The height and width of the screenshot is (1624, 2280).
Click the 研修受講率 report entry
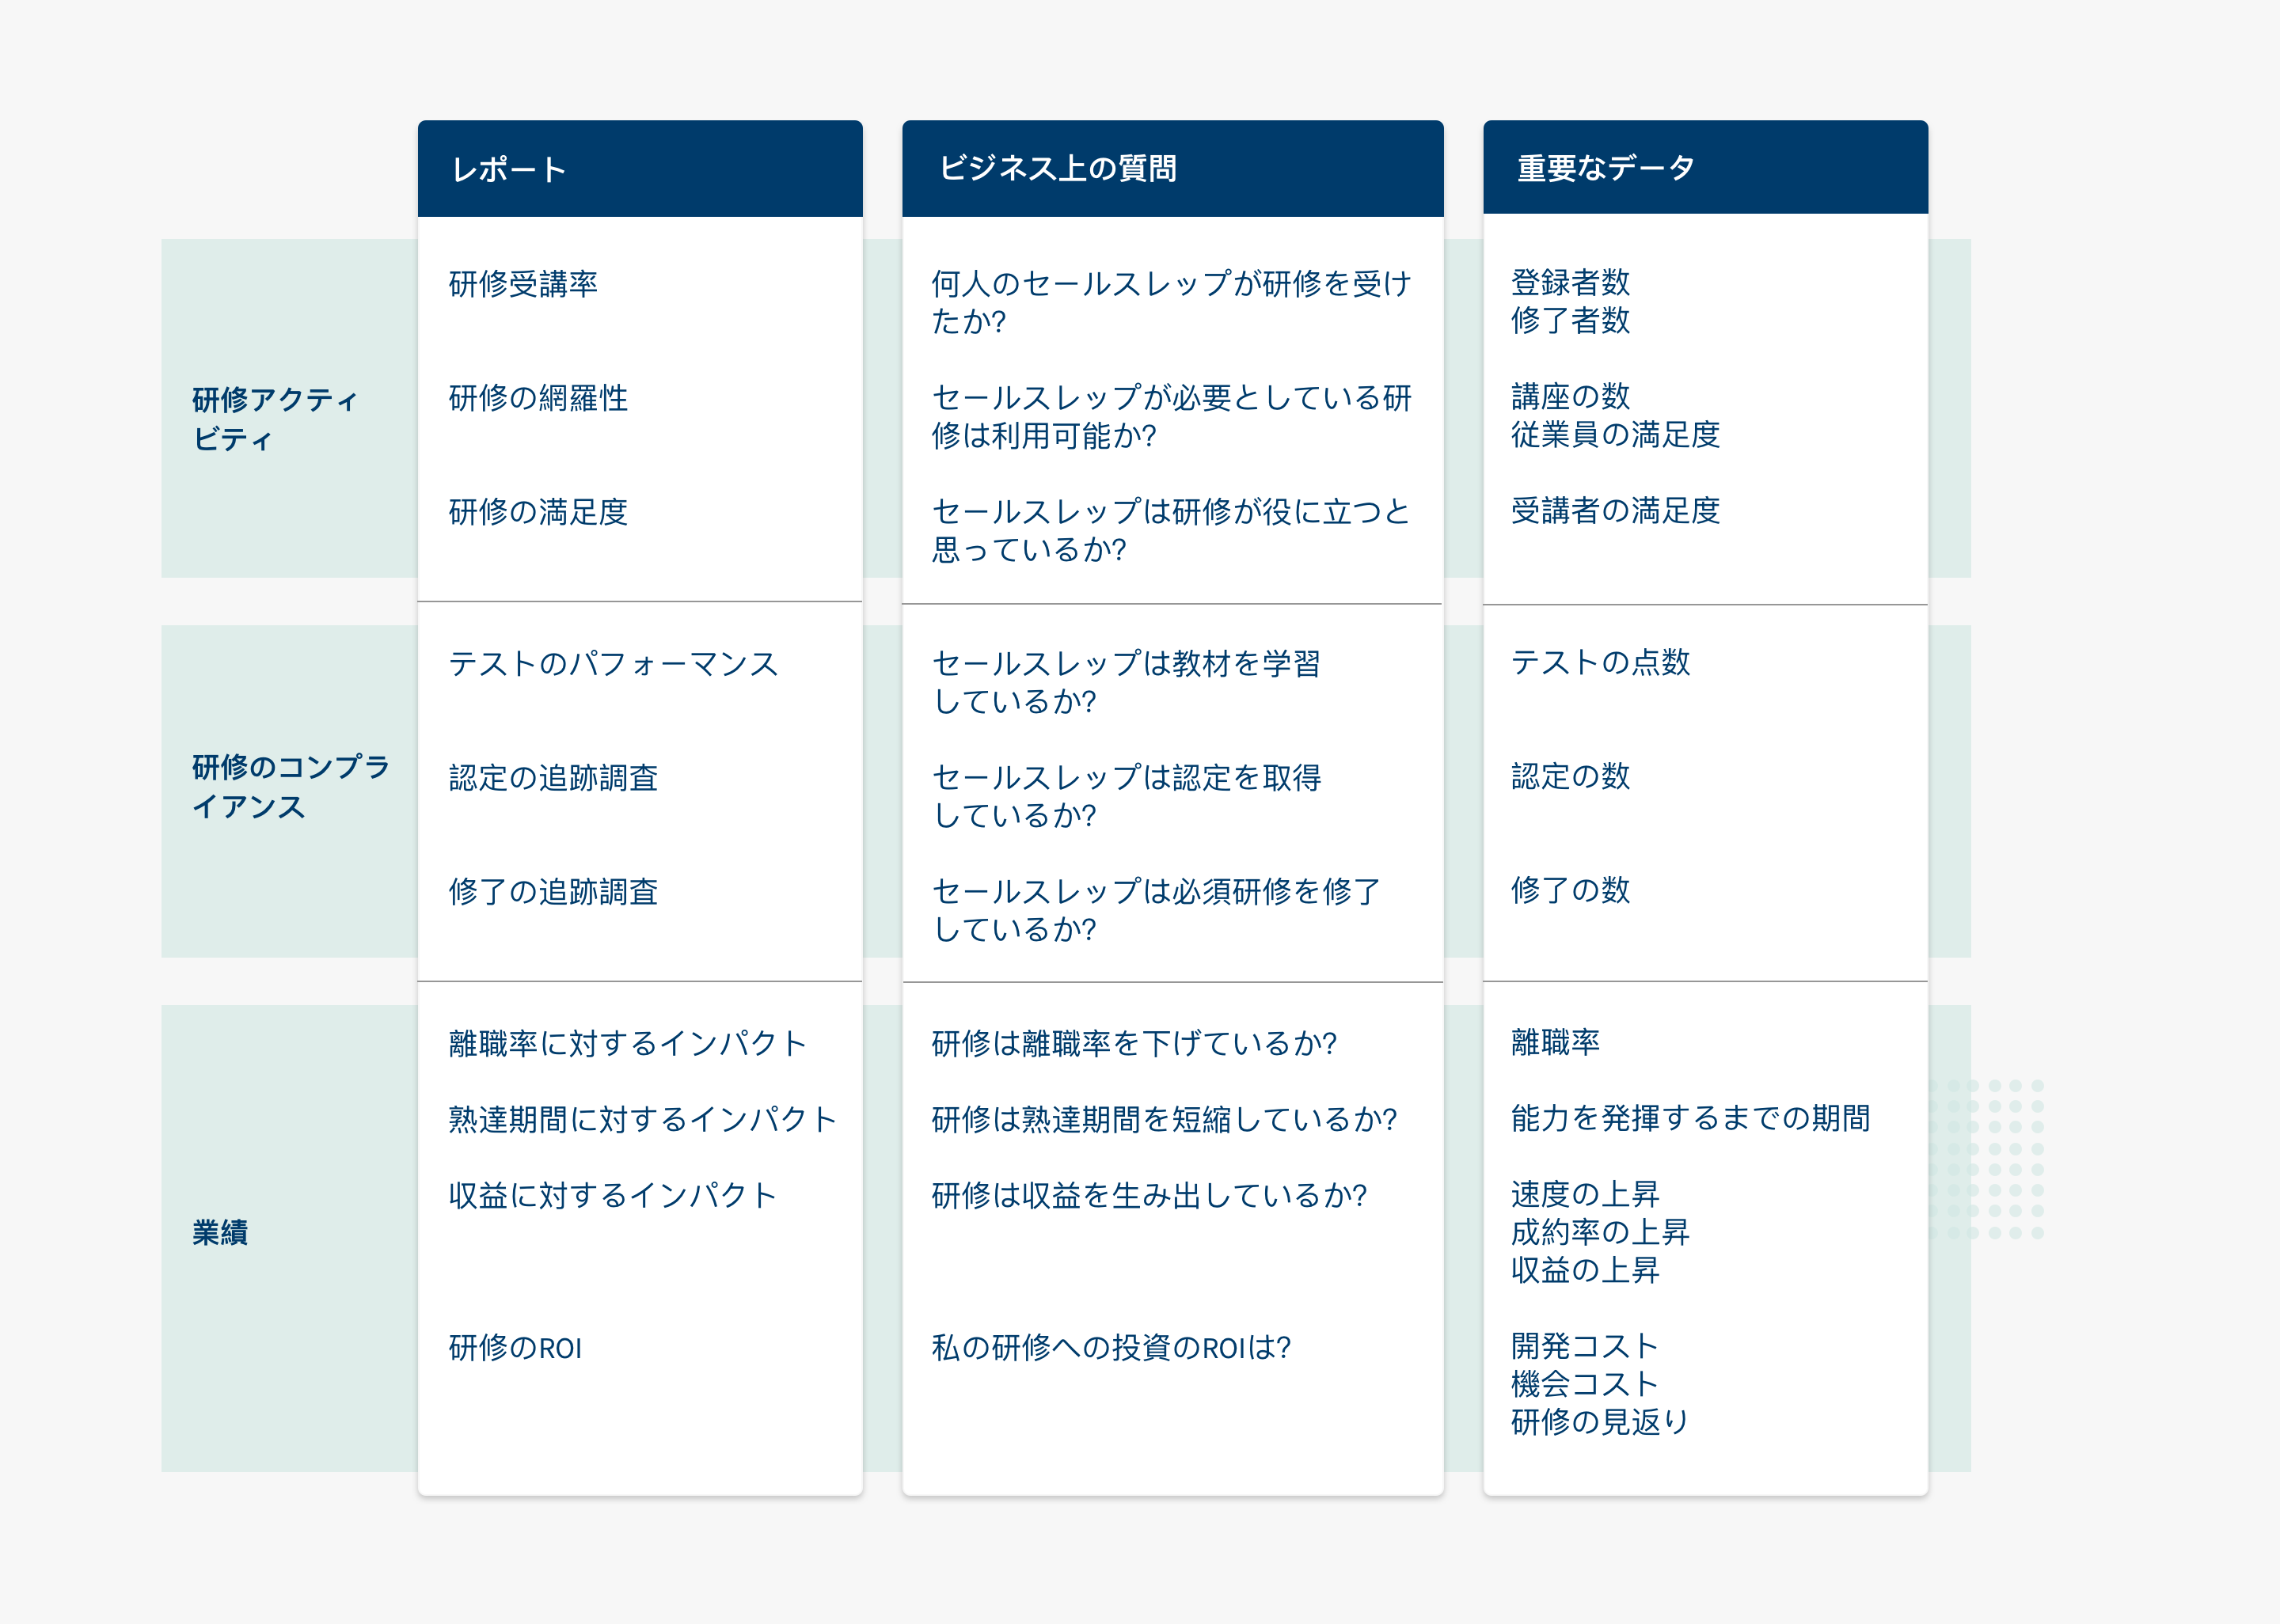[523, 284]
